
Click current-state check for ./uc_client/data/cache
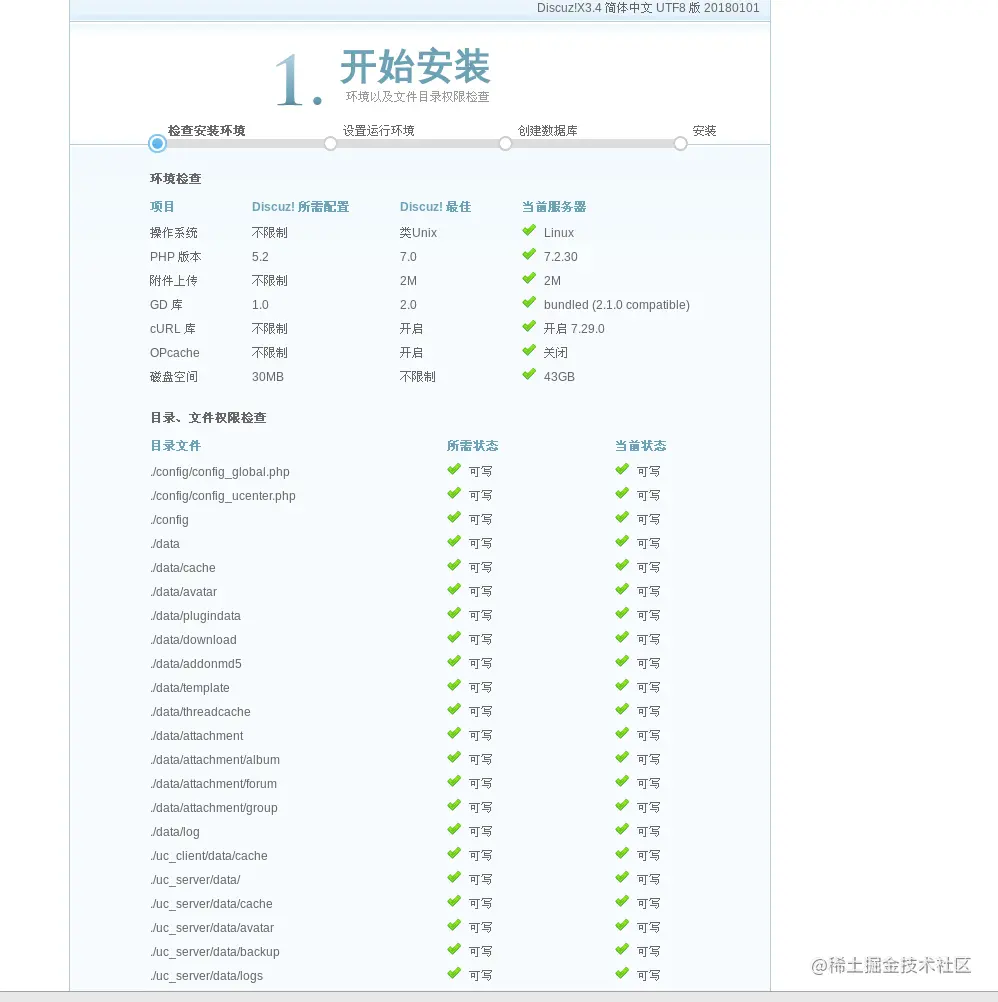click(622, 853)
